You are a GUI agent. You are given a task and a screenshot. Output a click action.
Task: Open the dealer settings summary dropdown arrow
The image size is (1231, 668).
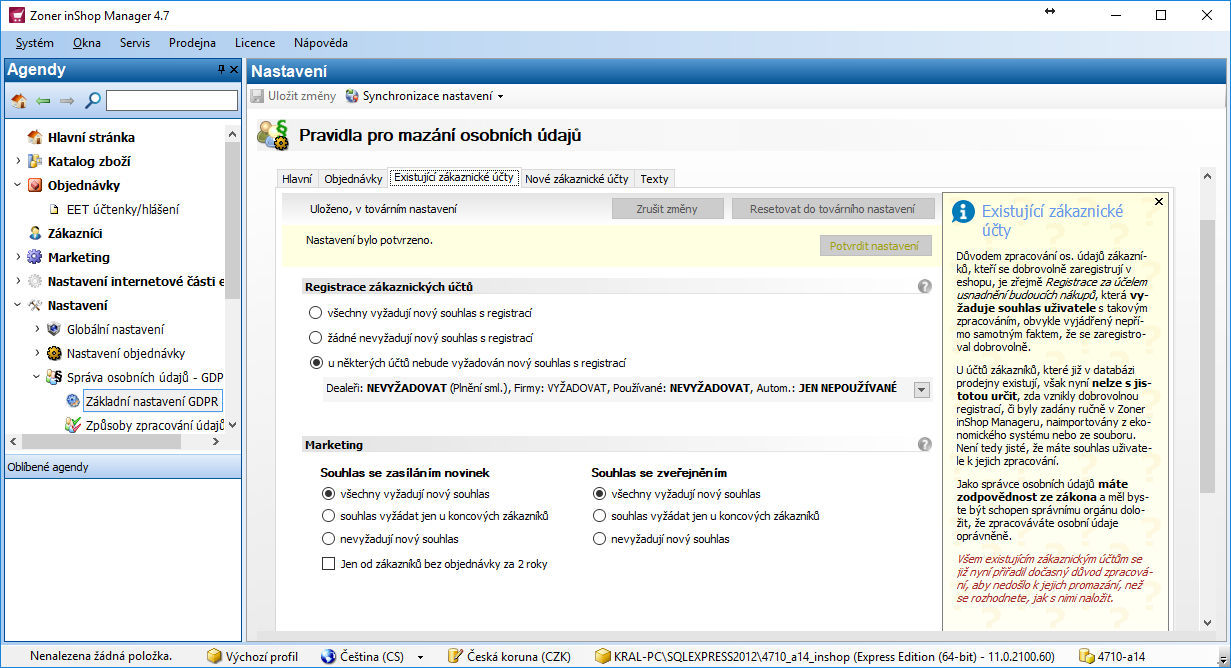tap(922, 389)
